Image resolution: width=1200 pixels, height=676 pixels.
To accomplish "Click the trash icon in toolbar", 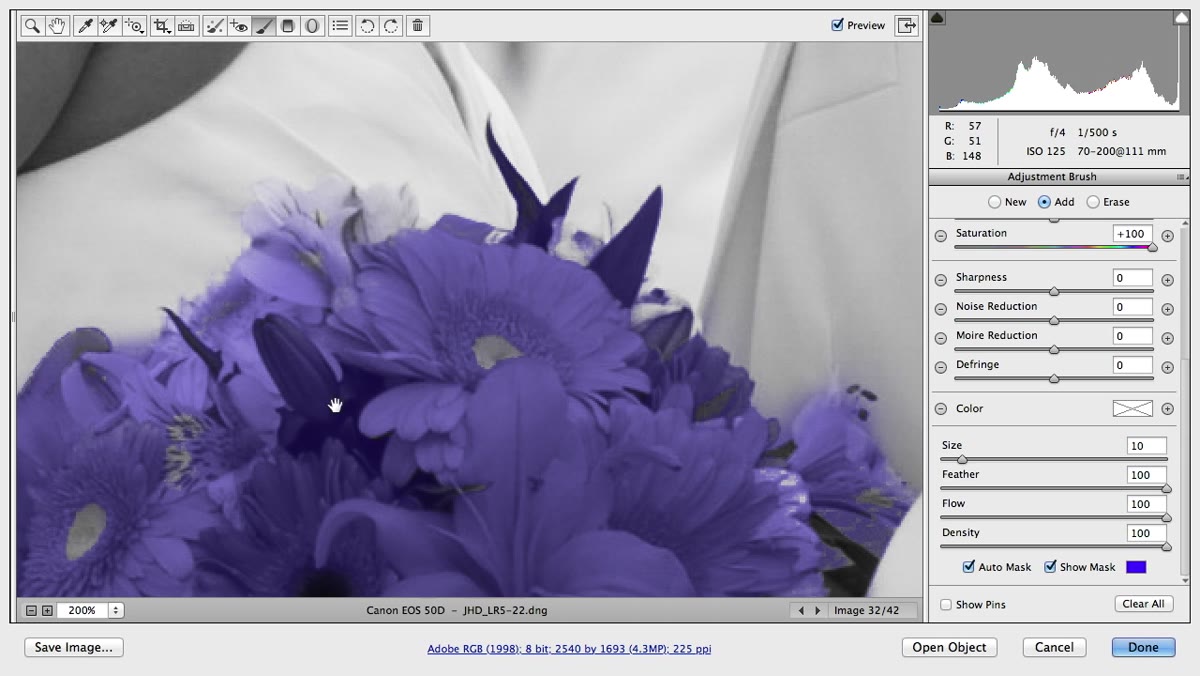I will pyautogui.click(x=418, y=26).
